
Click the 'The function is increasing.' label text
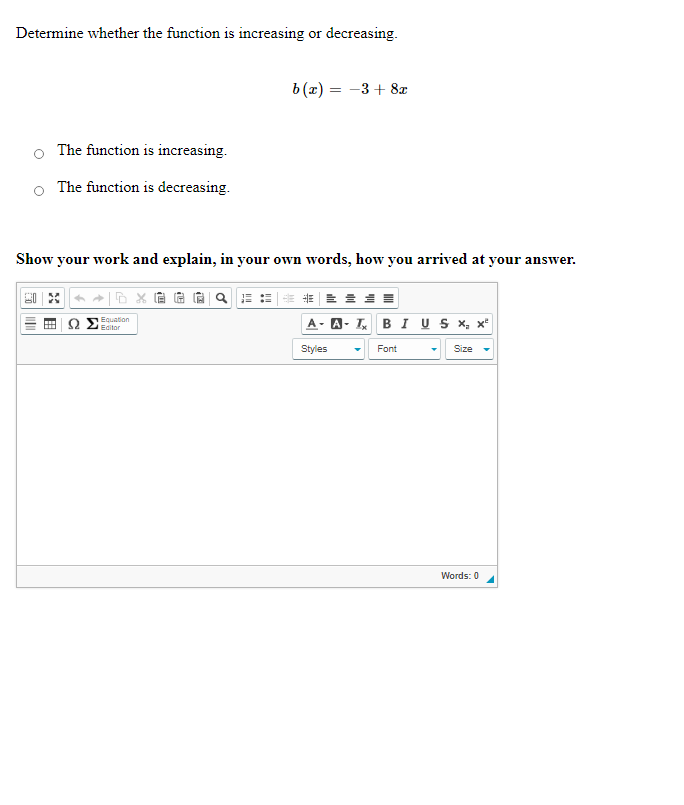(142, 150)
